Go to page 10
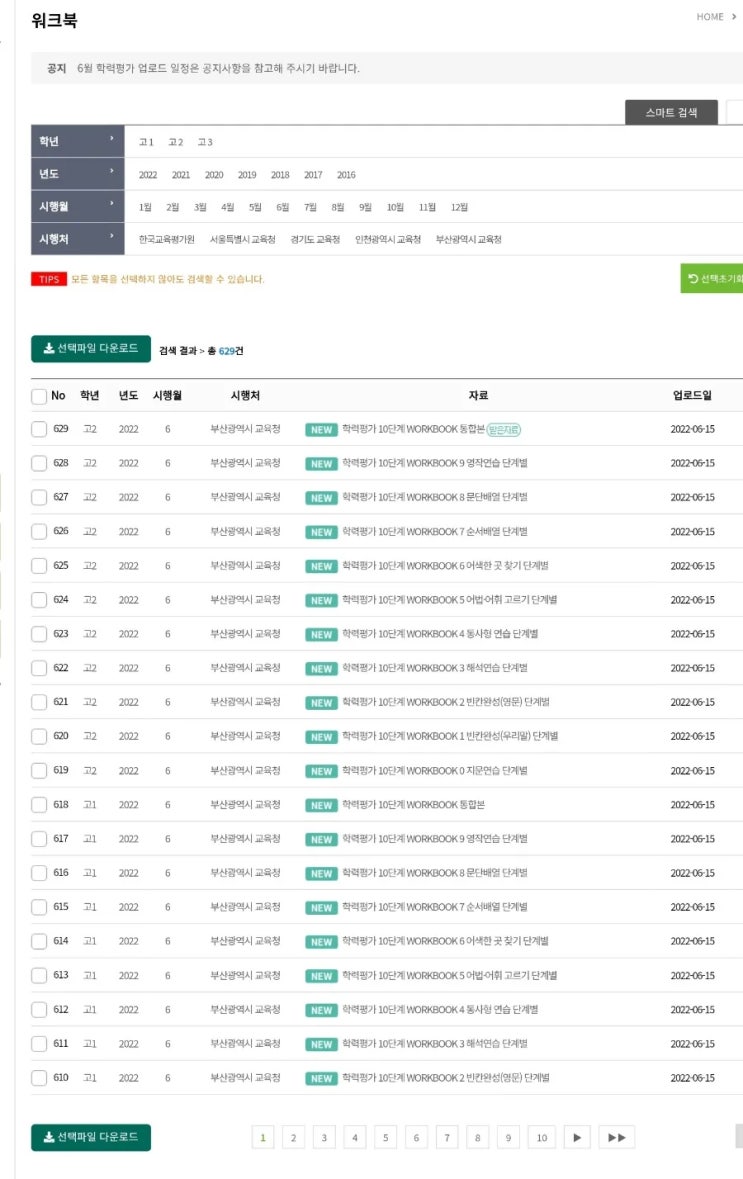Viewport: 743px width, 1179px height. (541, 1138)
